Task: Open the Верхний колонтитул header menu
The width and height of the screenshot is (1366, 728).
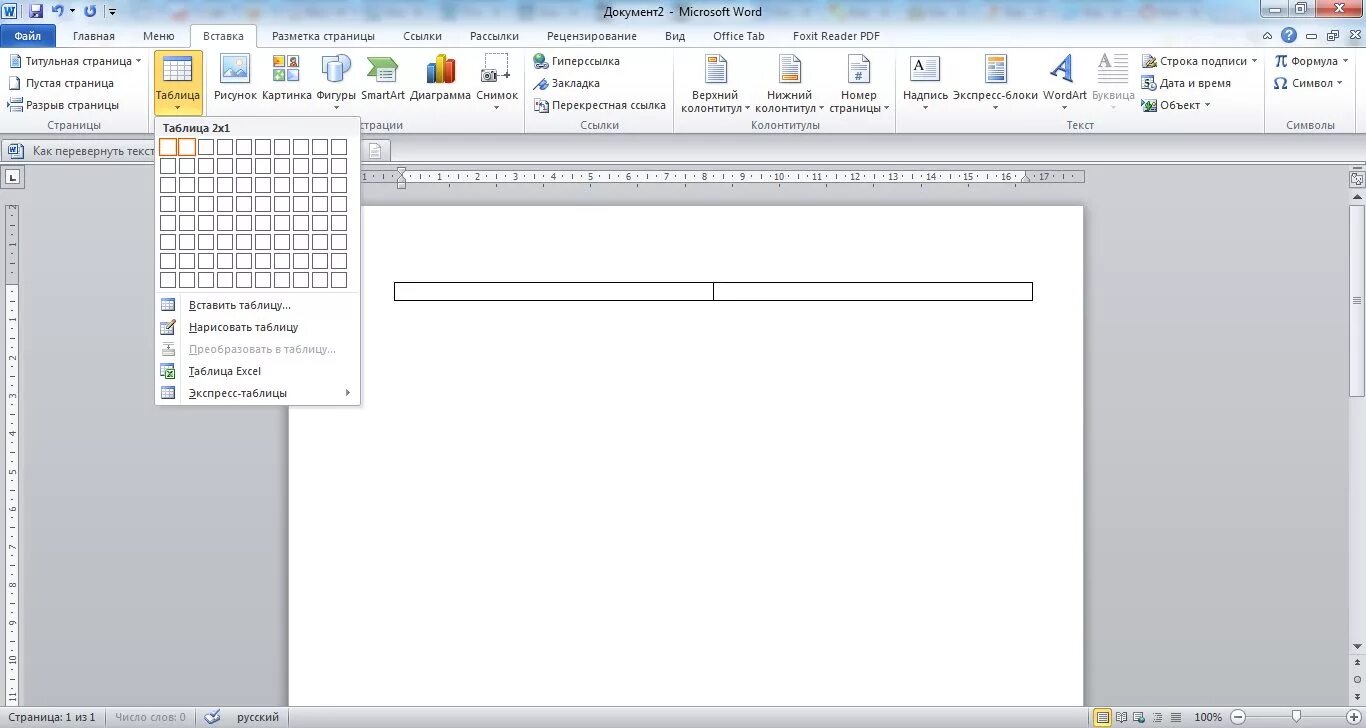Action: point(715,84)
